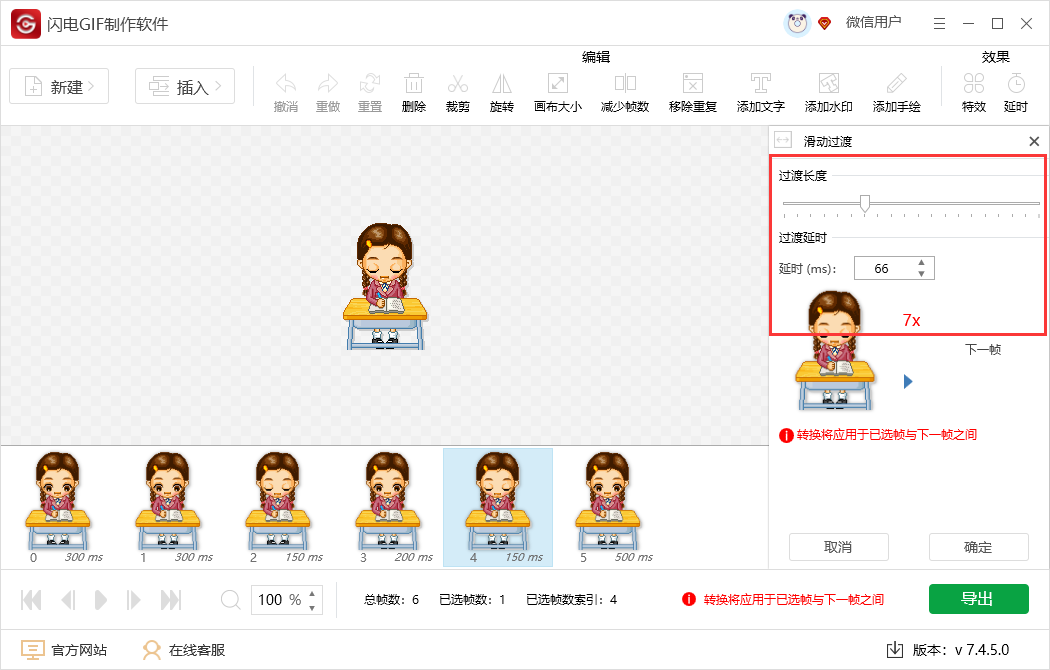Open Canvas Size (画布大小) tool
Screen dimensions: 1050x670
tap(557, 85)
